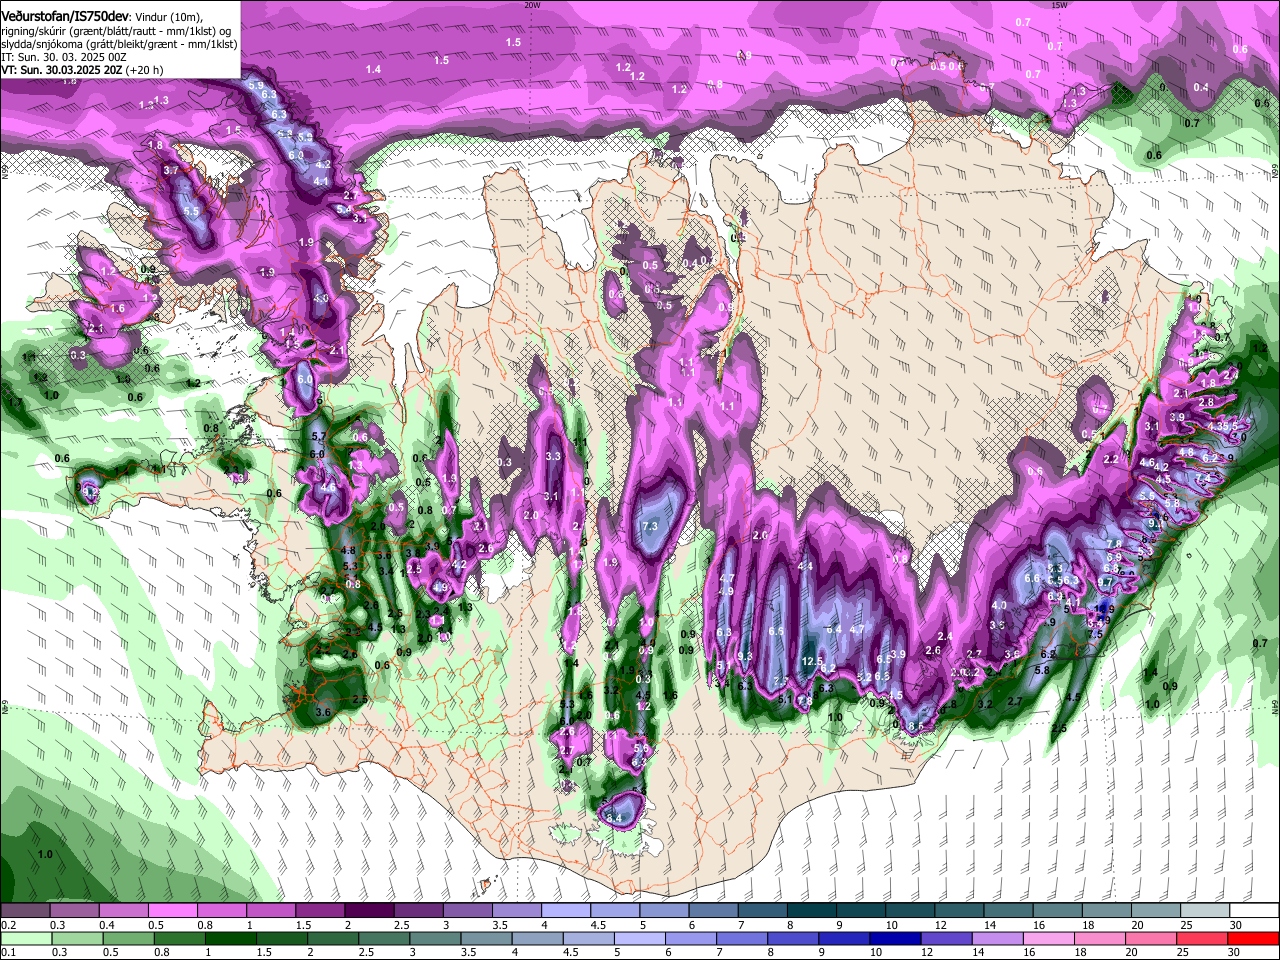
Task: Click the 'Vindur (10m)' label in header
Action: coord(169,18)
